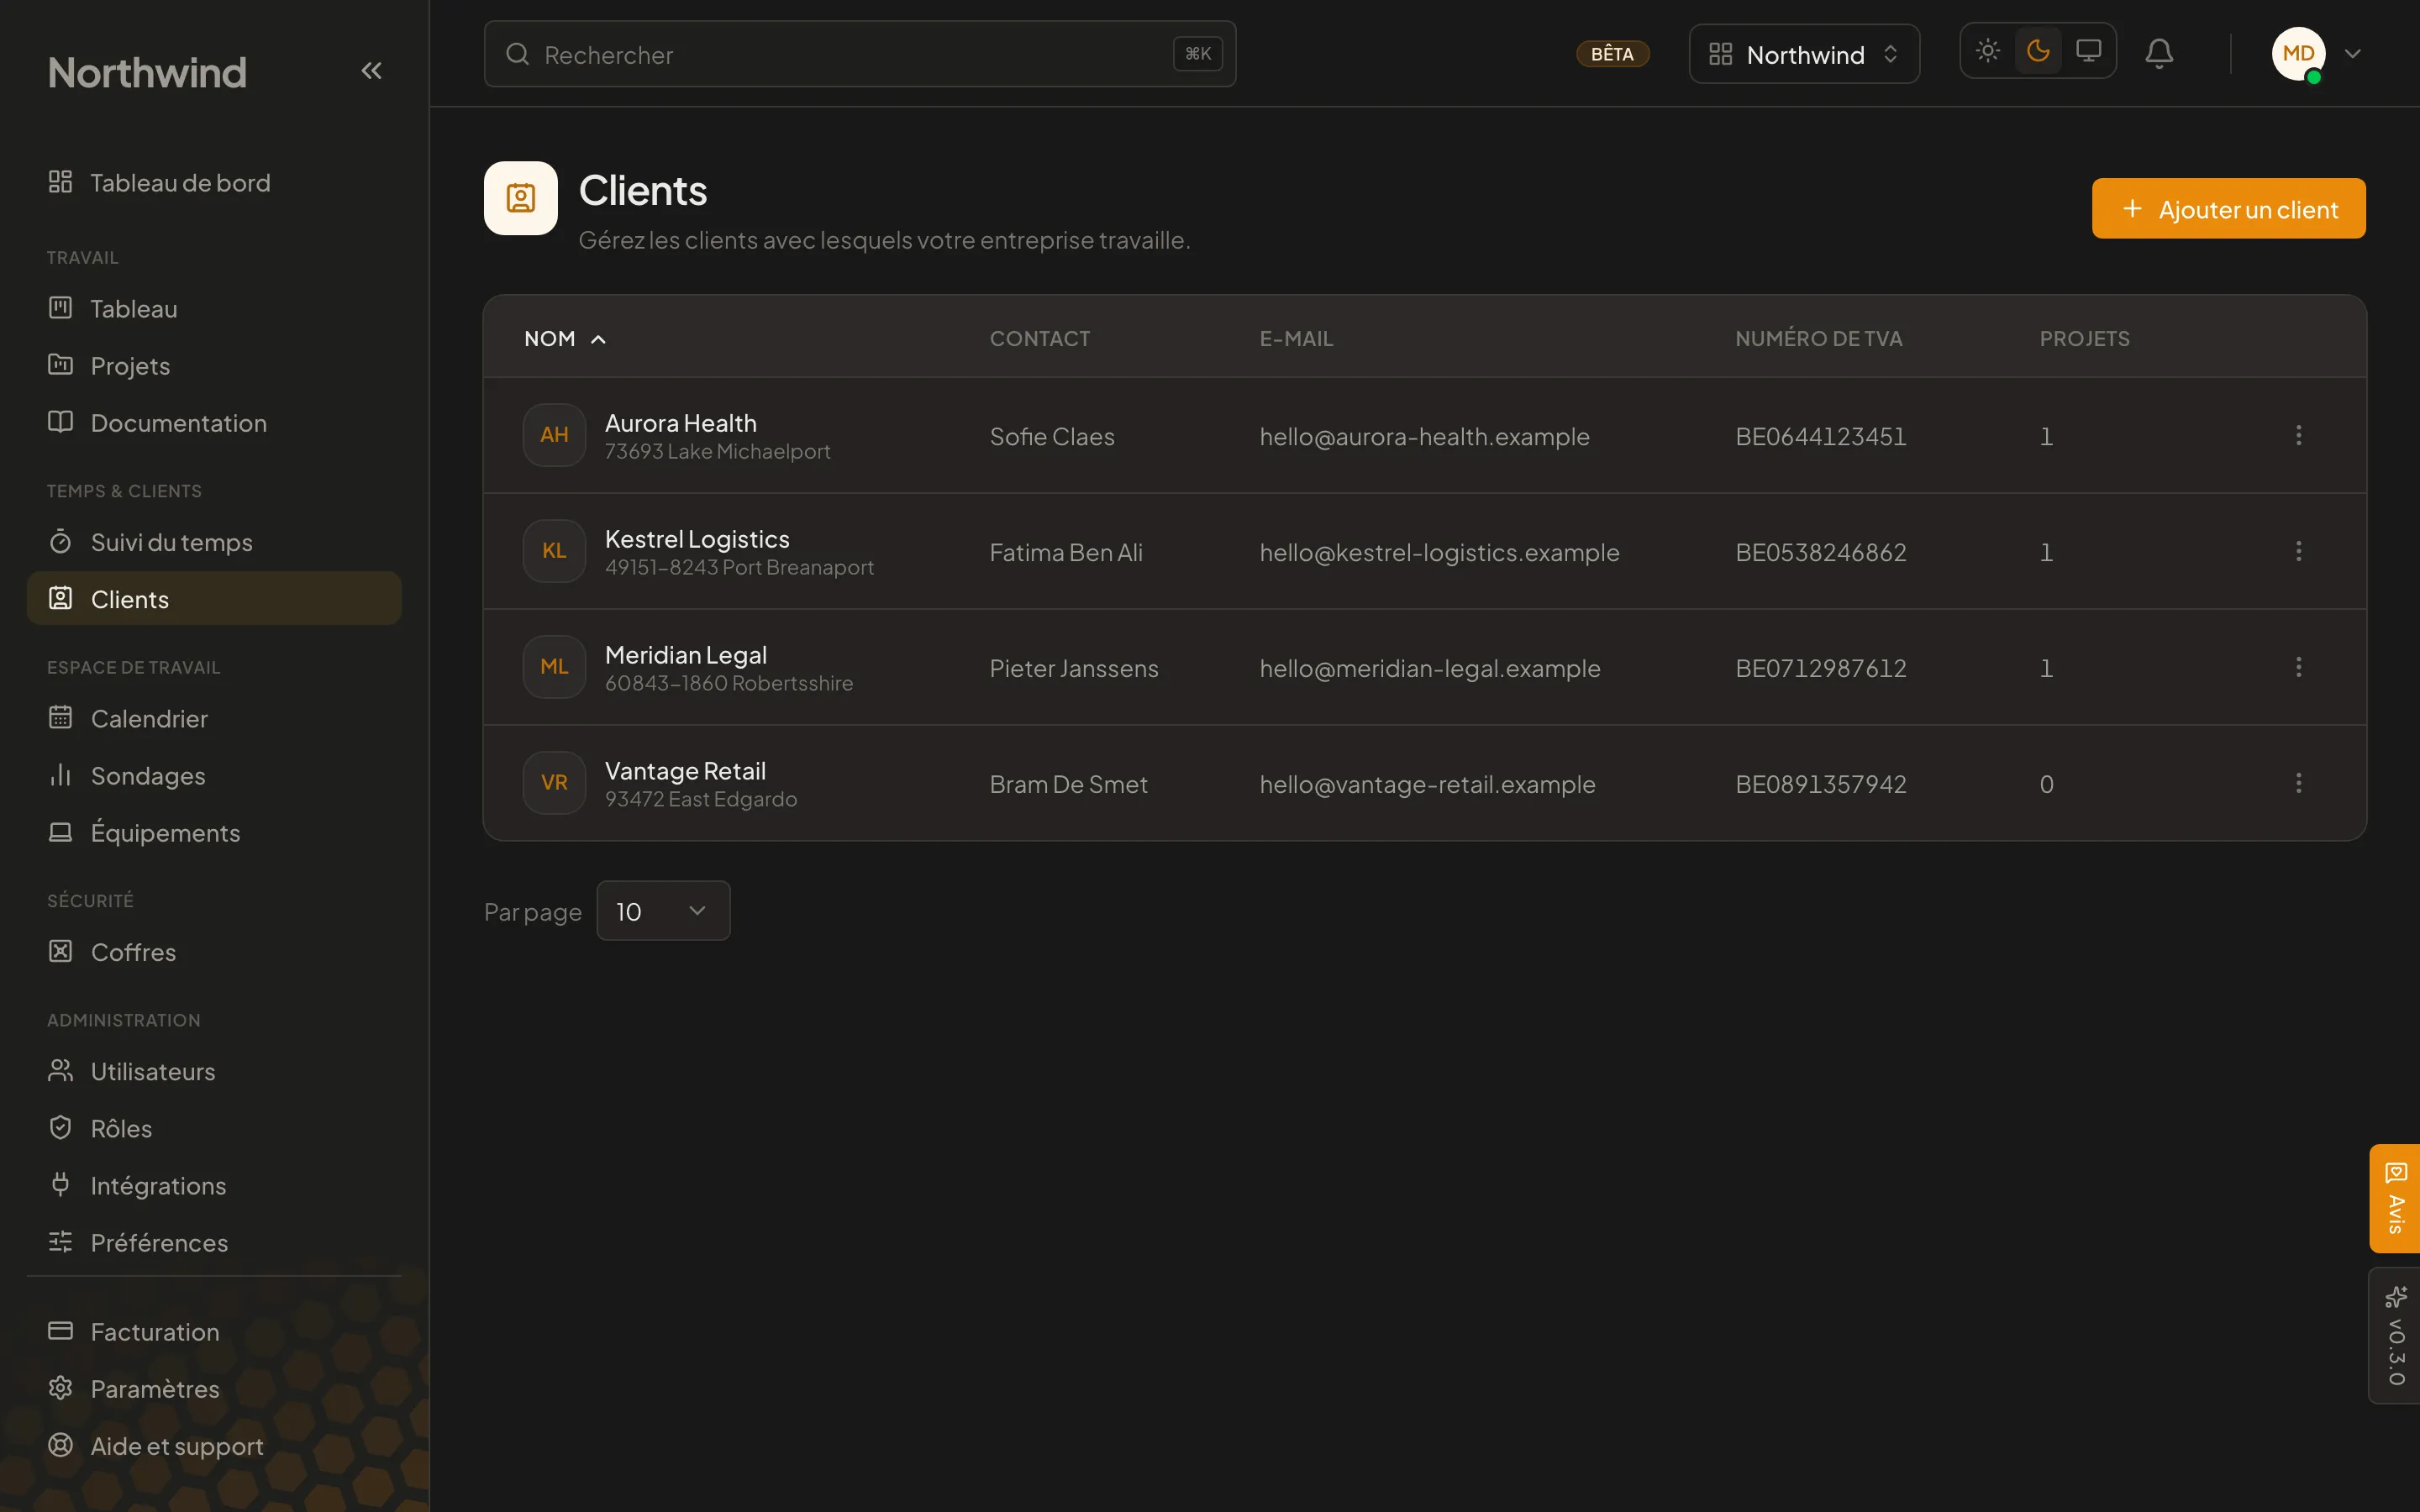Image resolution: width=2420 pixels, height=1512 pixels.
Task: Open the Utilisateurs page
Action: [214, 1071]
